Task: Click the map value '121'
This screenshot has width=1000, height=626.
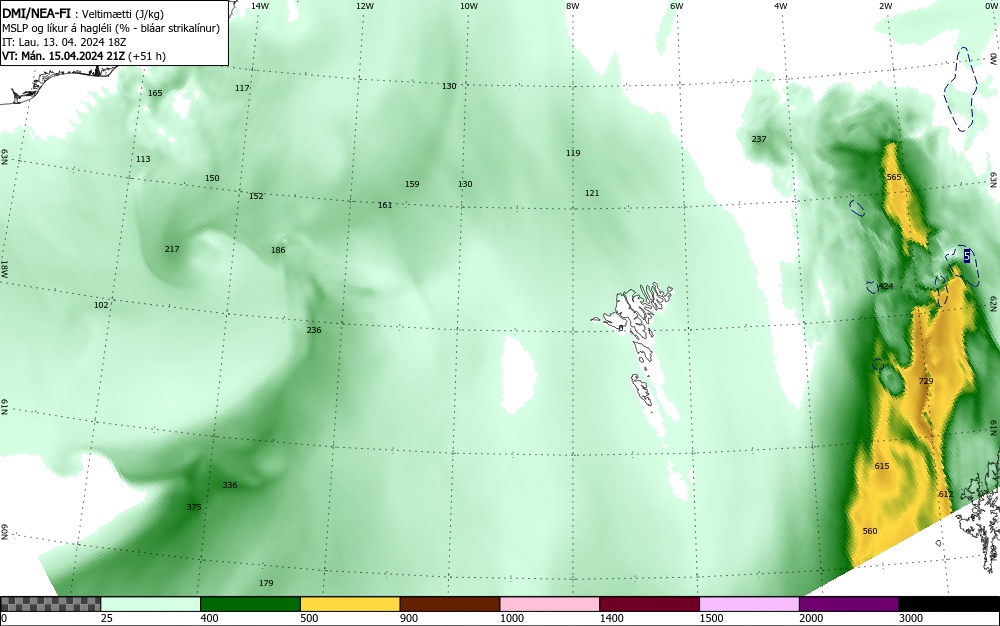Action: tap(592, 193)
